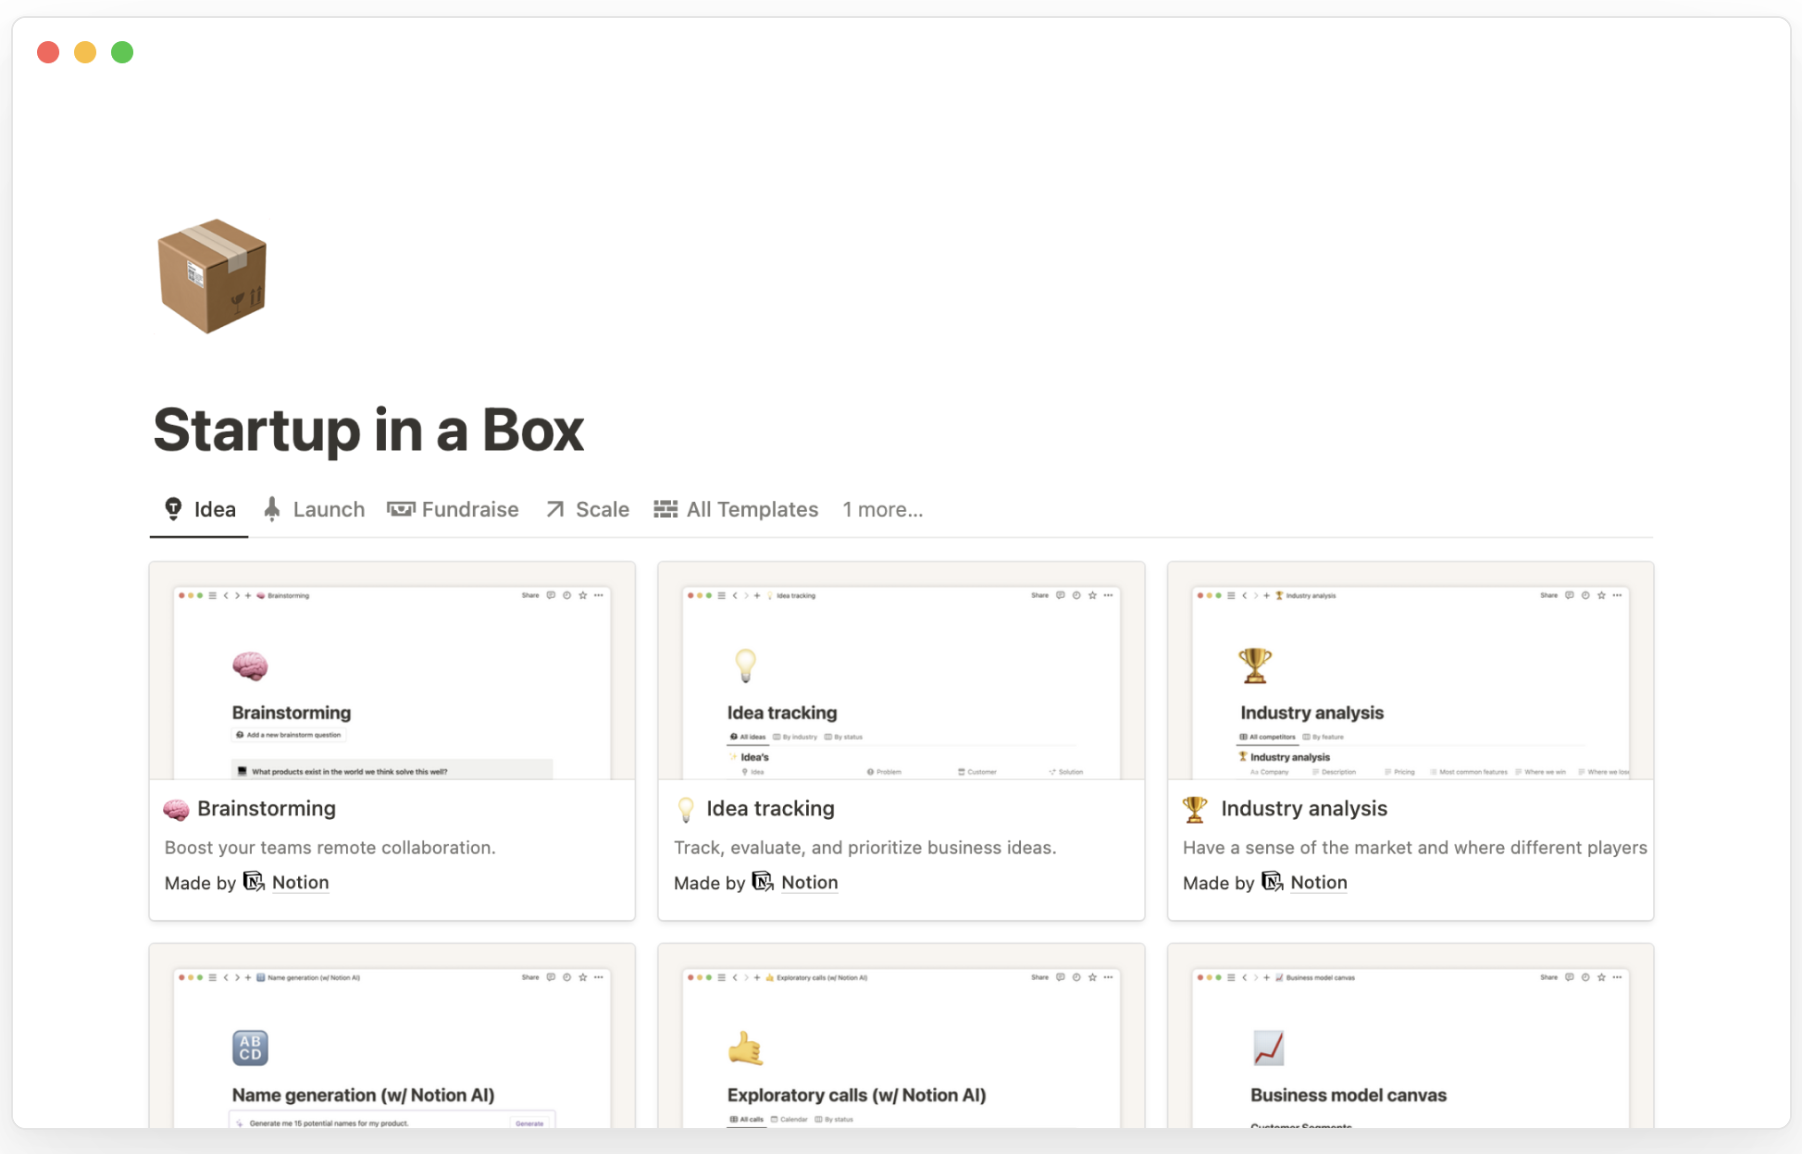Click the forward chevron in Industry analysis preview toolbar
This screenshot has width=1802, height=1154.
[1257, 596]
